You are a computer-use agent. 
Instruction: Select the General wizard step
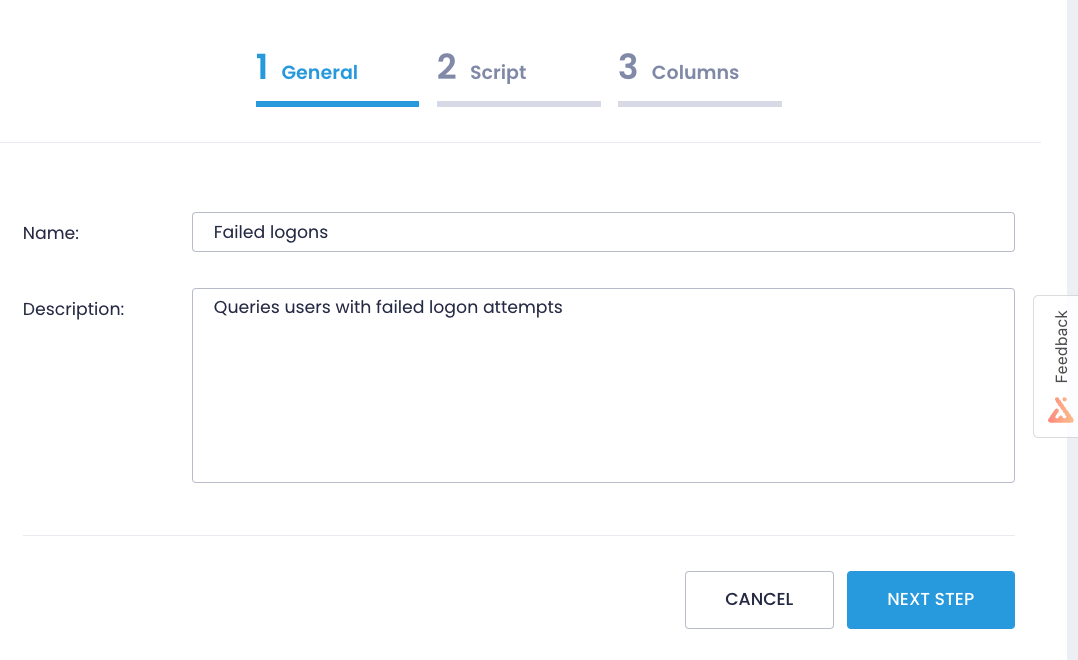point(319,72)
